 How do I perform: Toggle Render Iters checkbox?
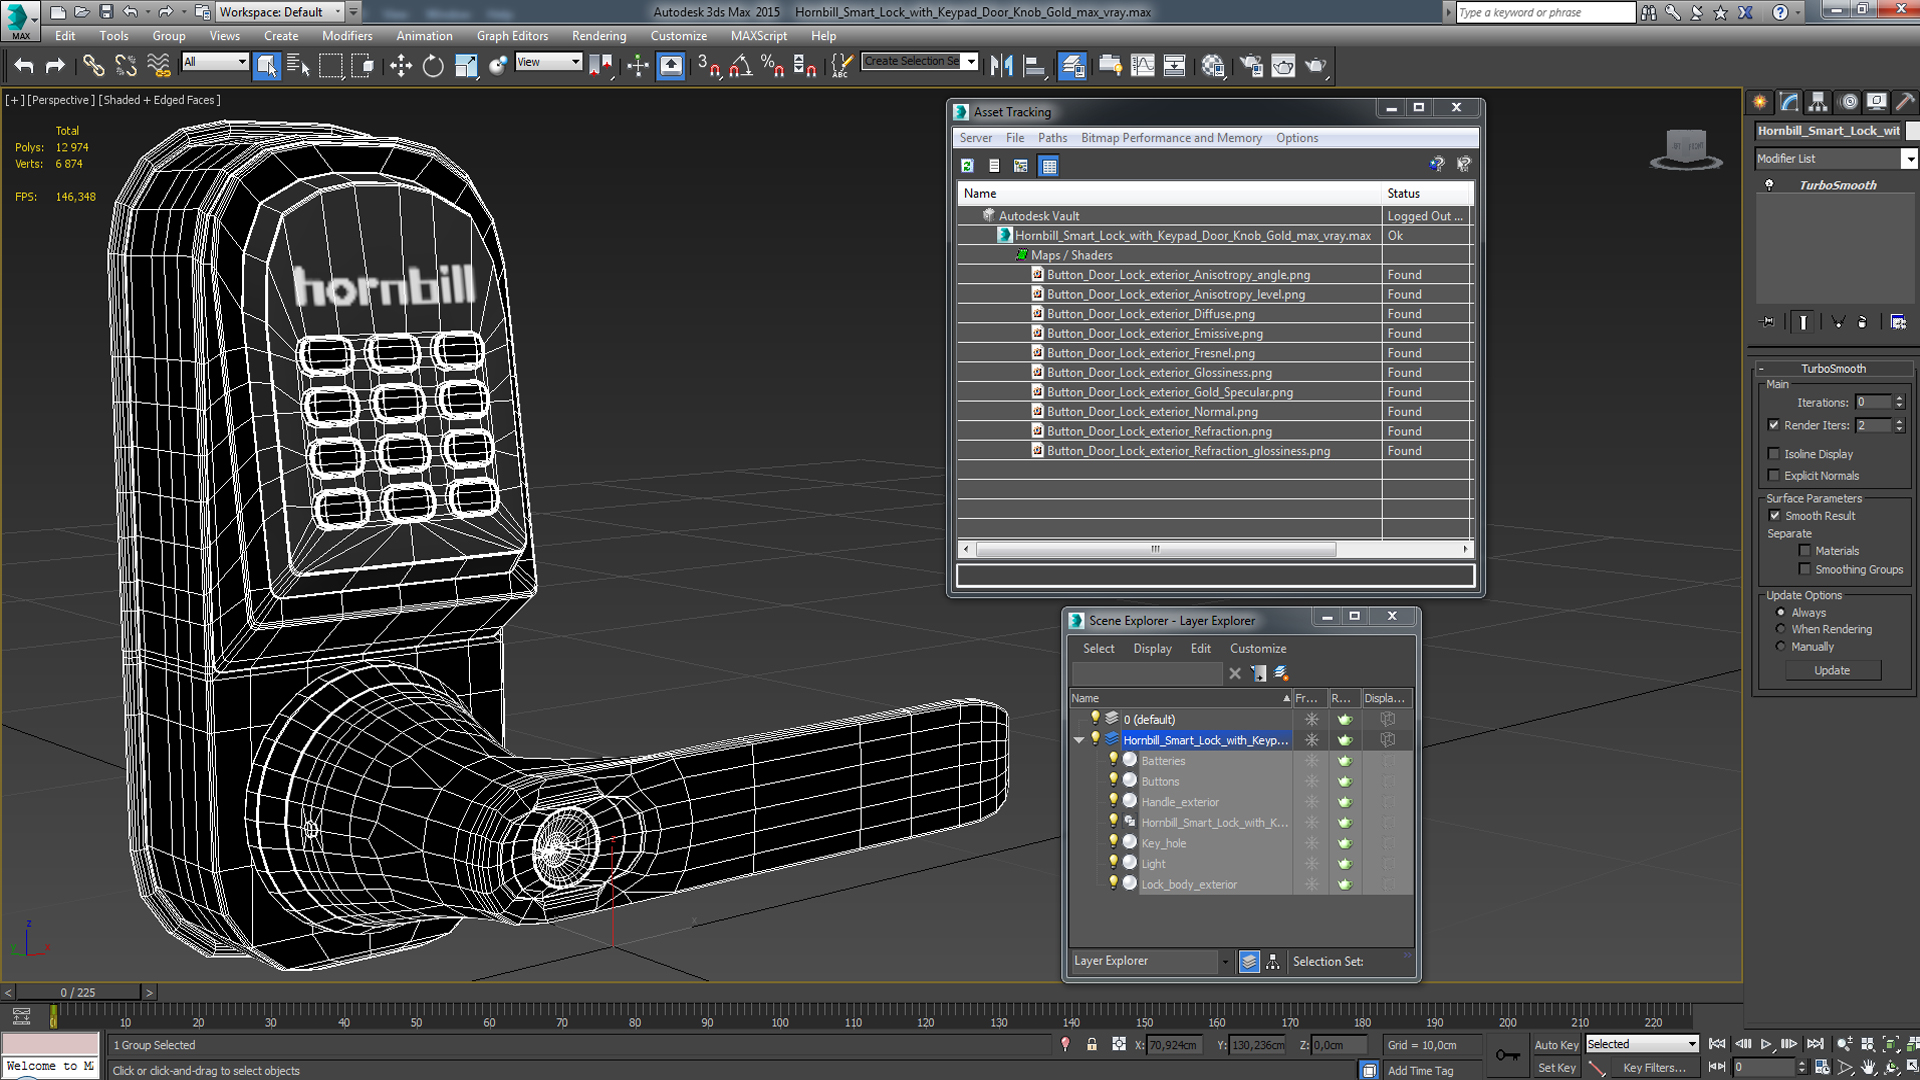(1774, 425)
